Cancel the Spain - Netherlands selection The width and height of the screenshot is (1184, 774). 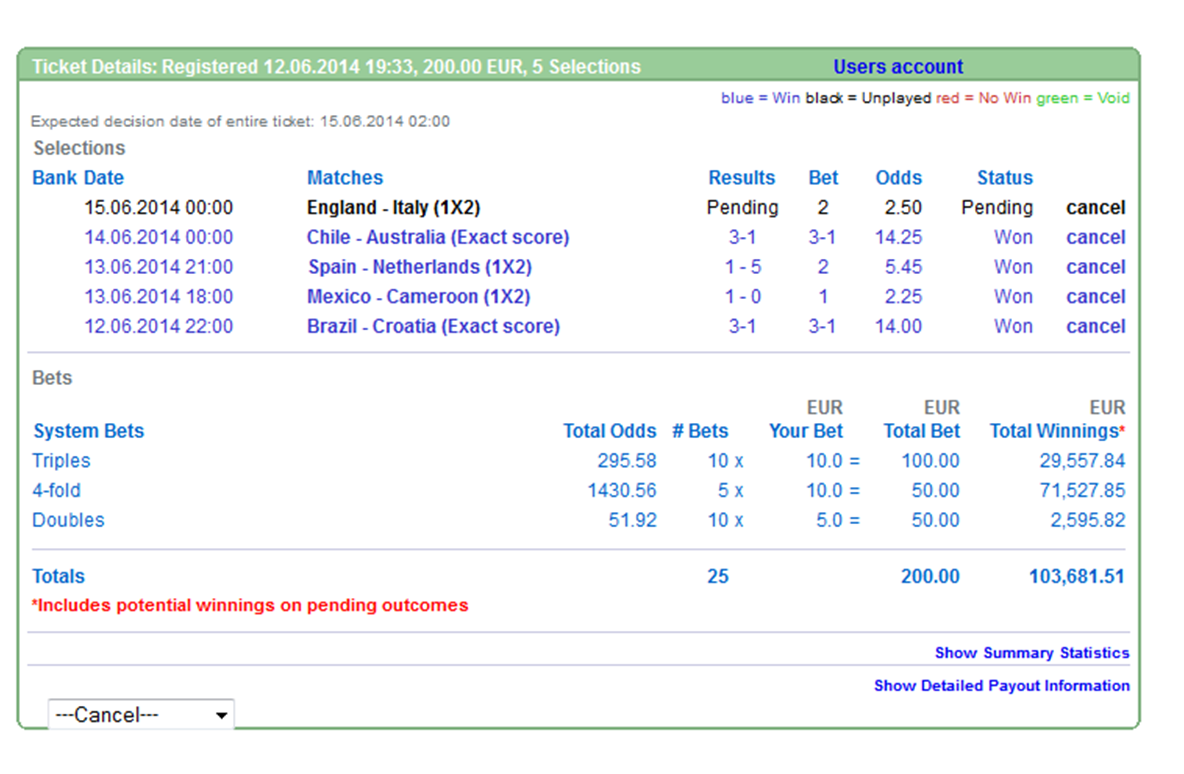[x=1095, y=267]
